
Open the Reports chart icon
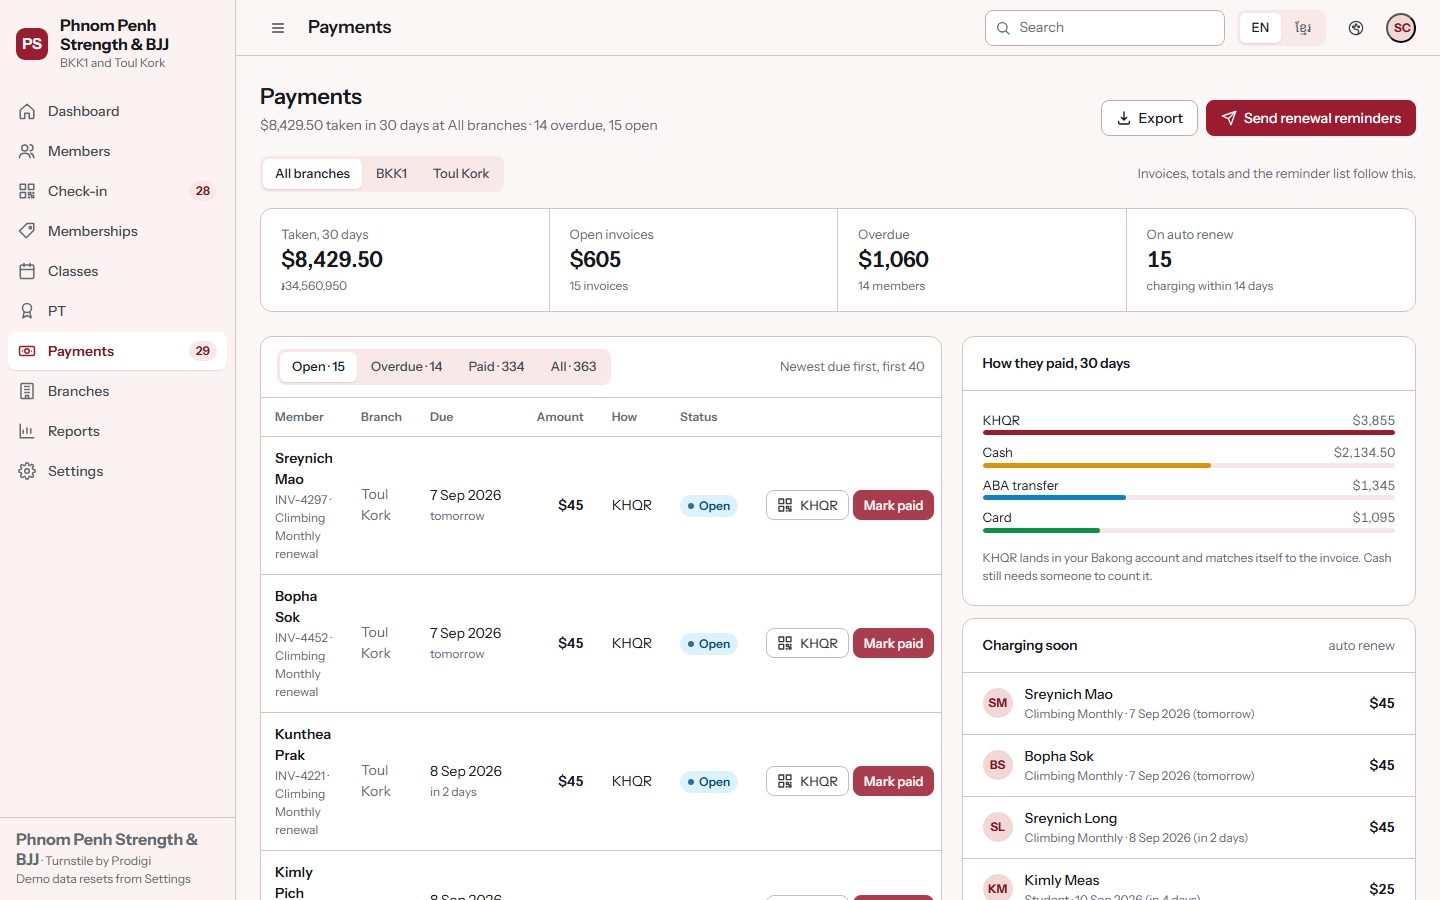[x=27, y=431]
